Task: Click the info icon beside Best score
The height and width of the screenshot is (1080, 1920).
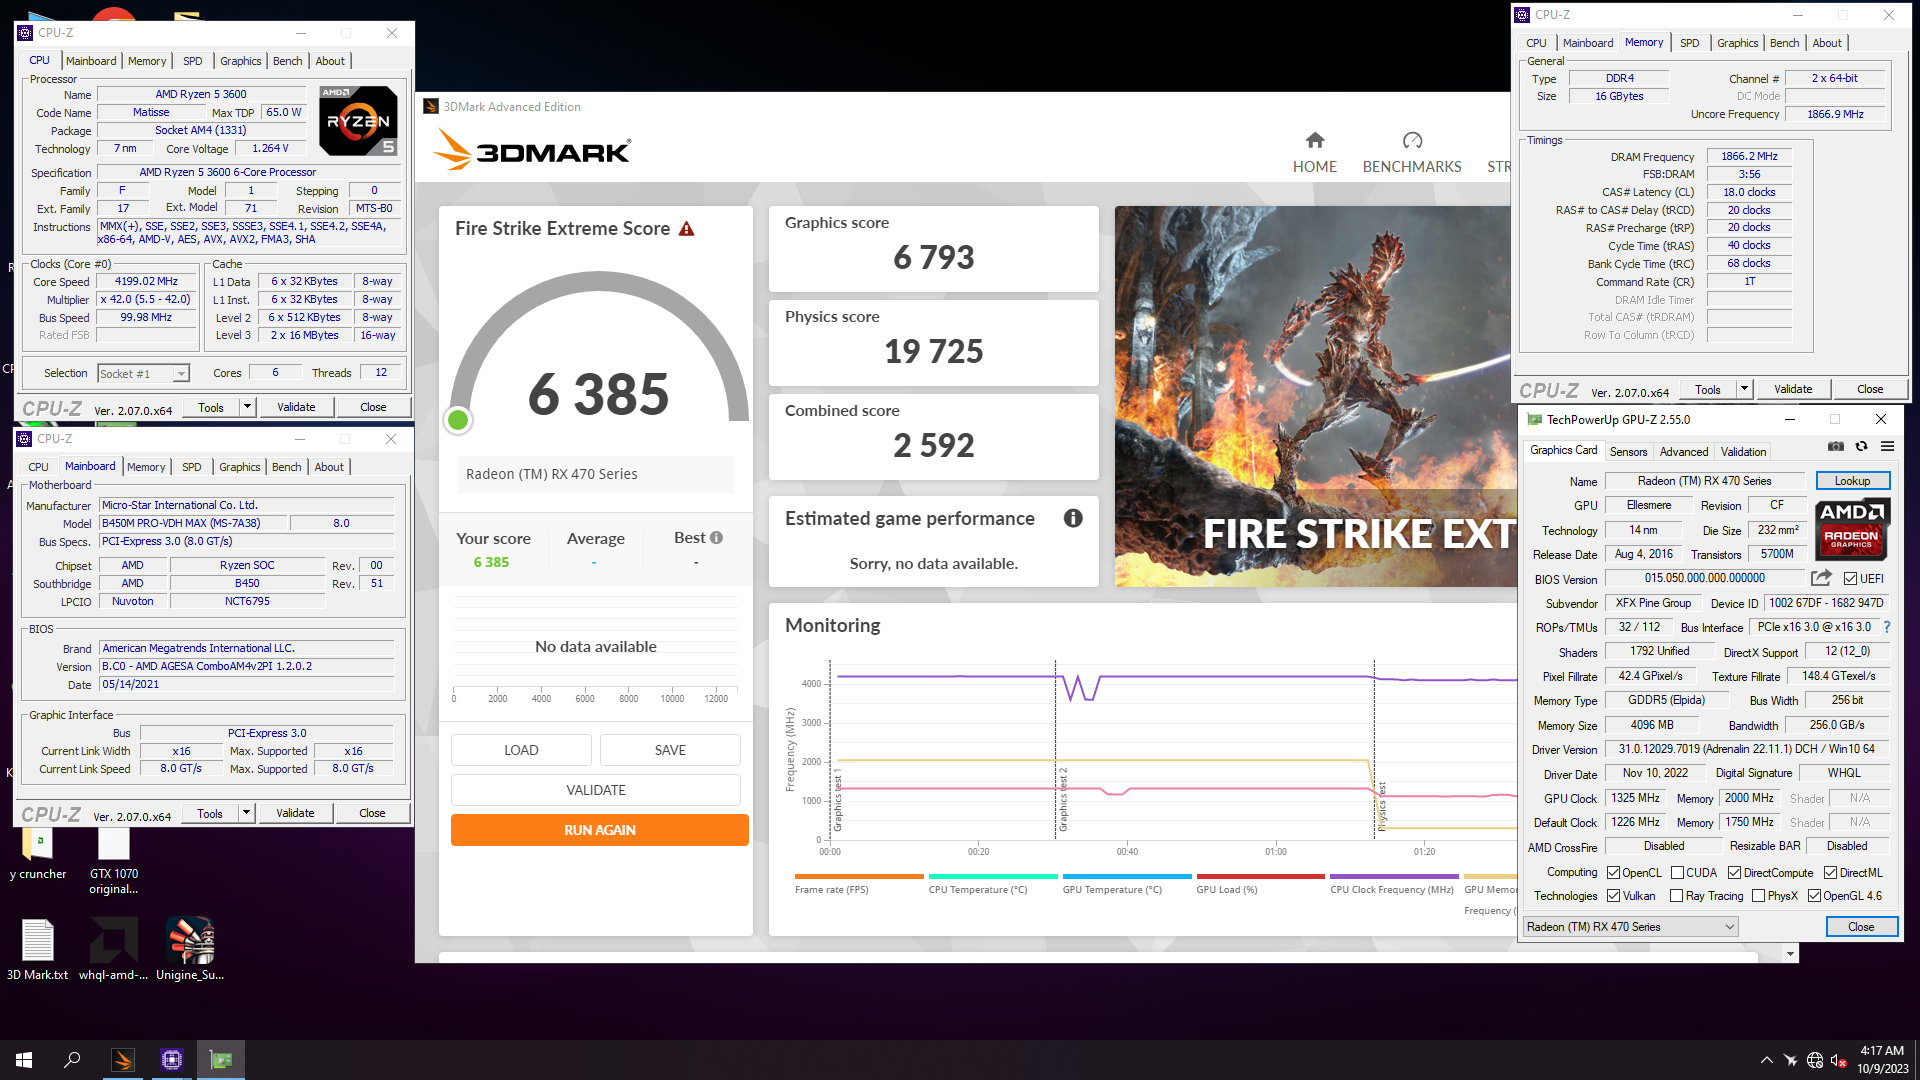Action: 716,538
